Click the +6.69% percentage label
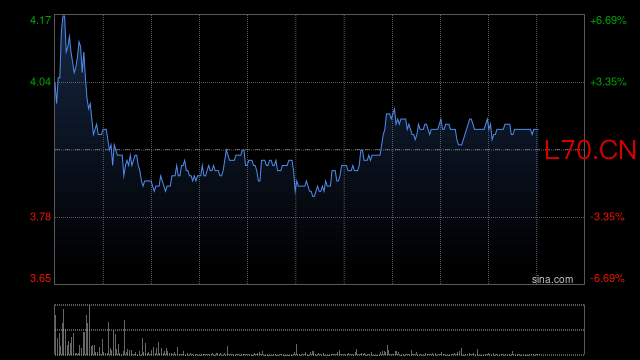Viewport: 640px width, 360px height. pos(608,20)
